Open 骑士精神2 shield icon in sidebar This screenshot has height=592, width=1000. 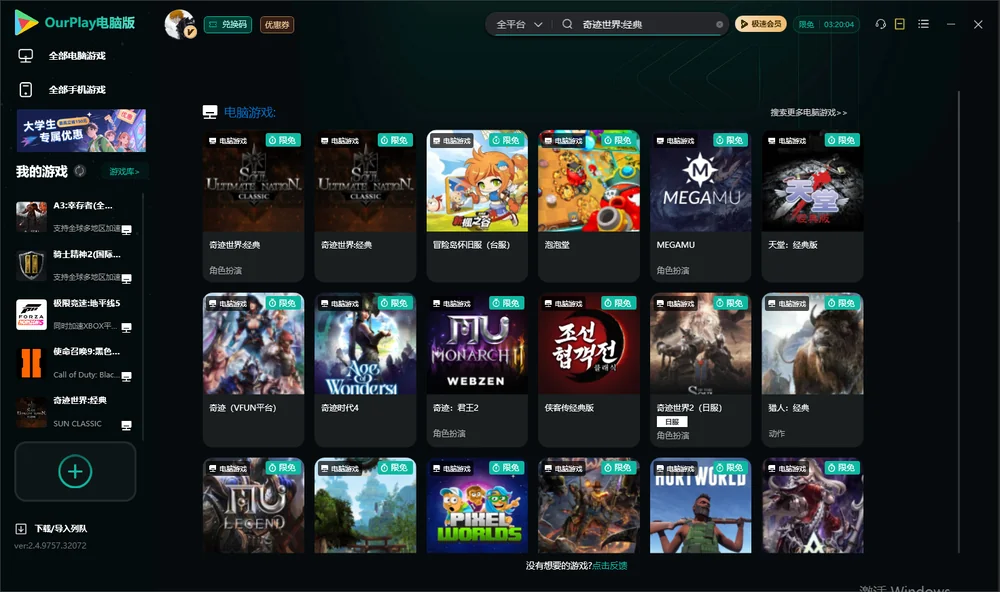coord(31,265)
